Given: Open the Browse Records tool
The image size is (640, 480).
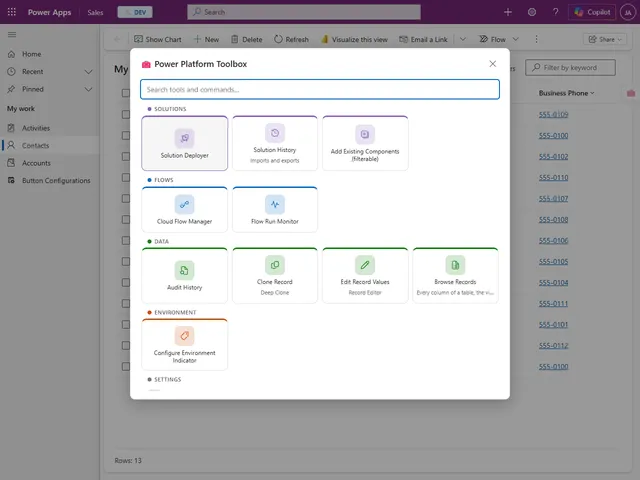Looking at the screenshot, I should 455,276.
